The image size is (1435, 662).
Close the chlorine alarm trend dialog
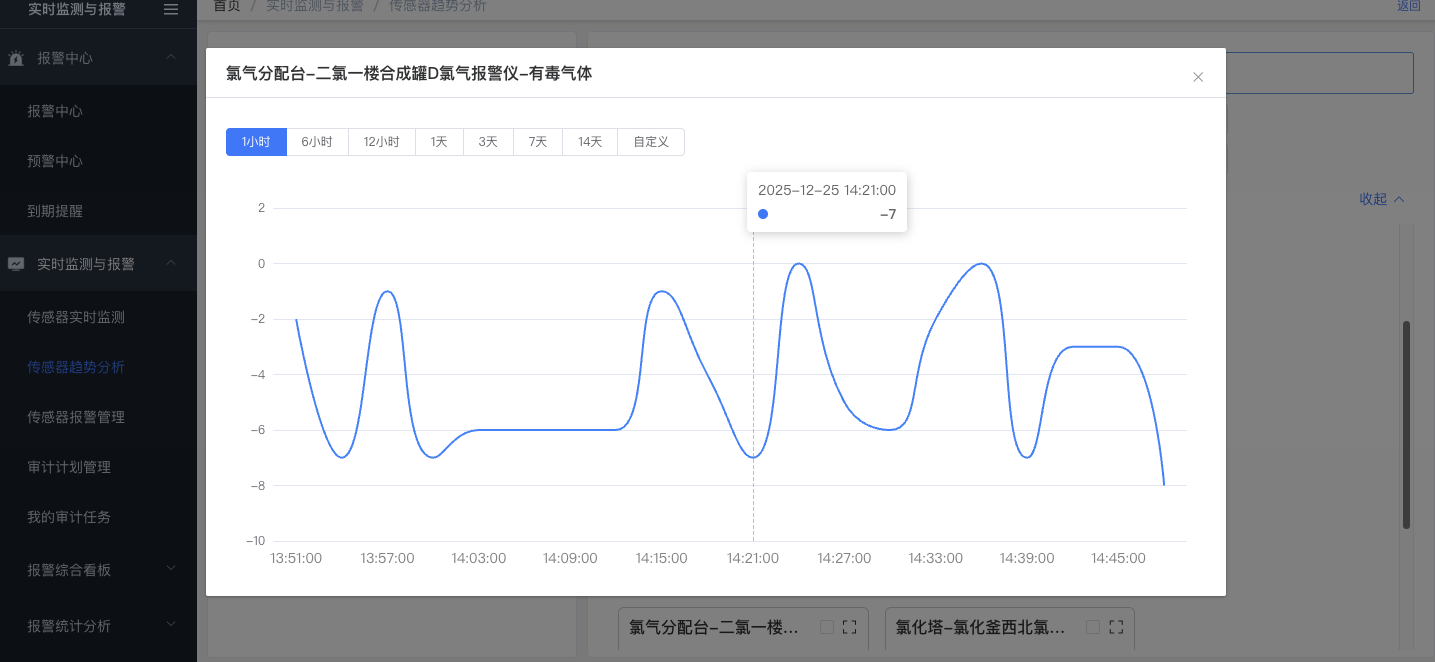click(x=1198, y=77)
